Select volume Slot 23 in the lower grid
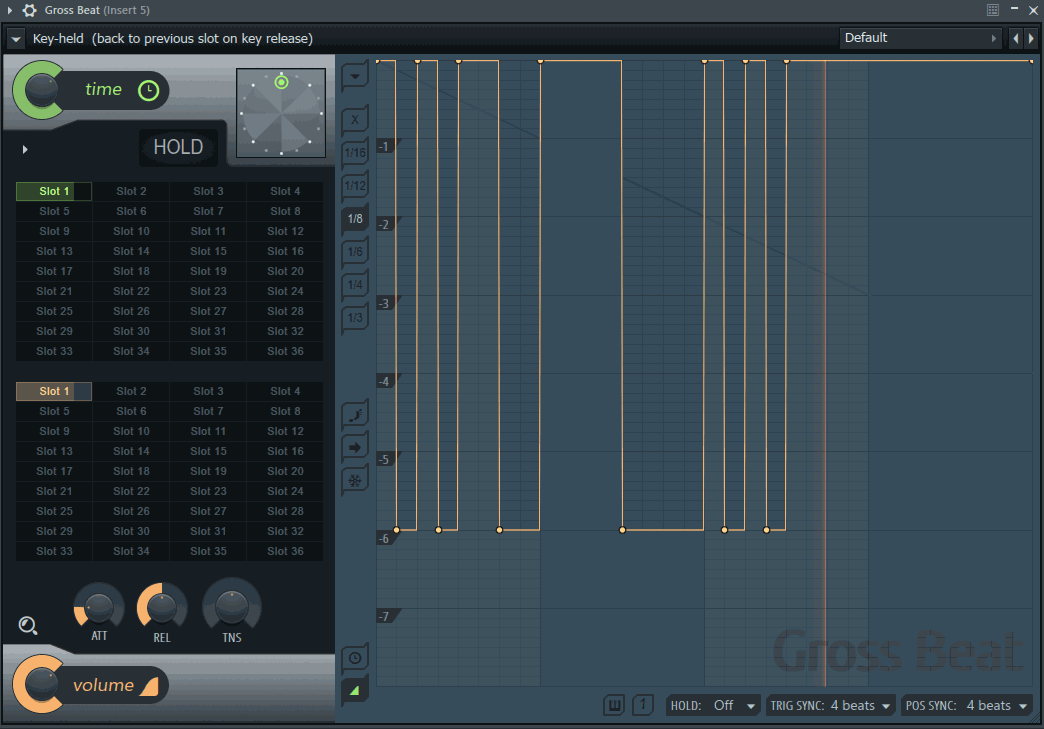Image resolution: width=1044 pixels, height=729 pixels. coord(208,491)
